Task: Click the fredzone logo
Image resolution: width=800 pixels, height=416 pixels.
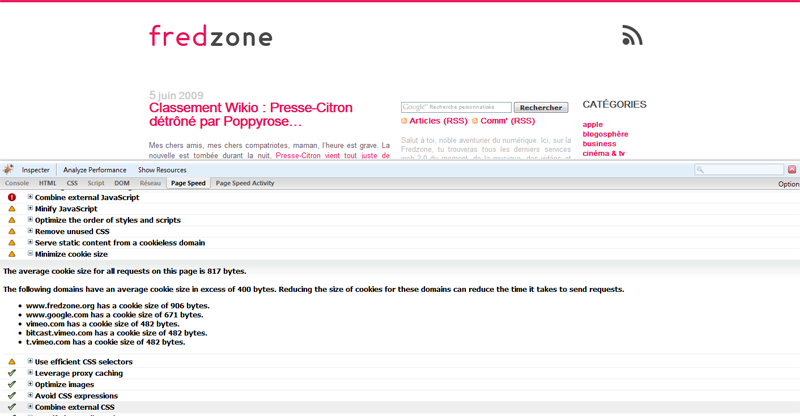Action: tap(211, 36)
